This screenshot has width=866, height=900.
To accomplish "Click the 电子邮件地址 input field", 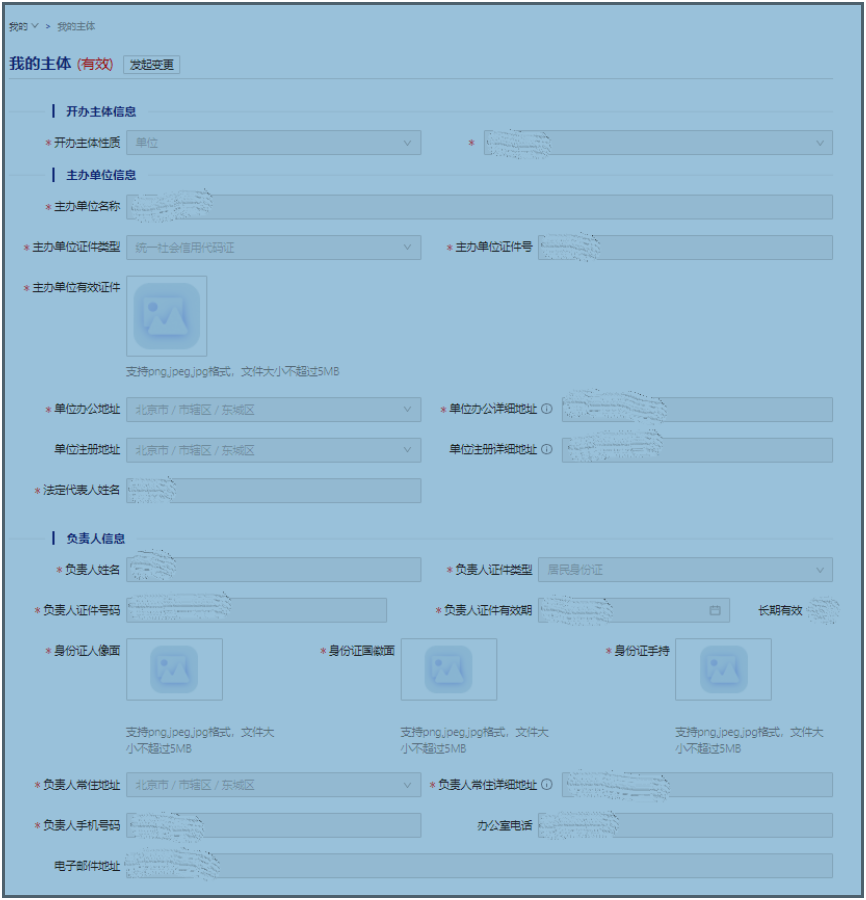I will pos(479,866).
